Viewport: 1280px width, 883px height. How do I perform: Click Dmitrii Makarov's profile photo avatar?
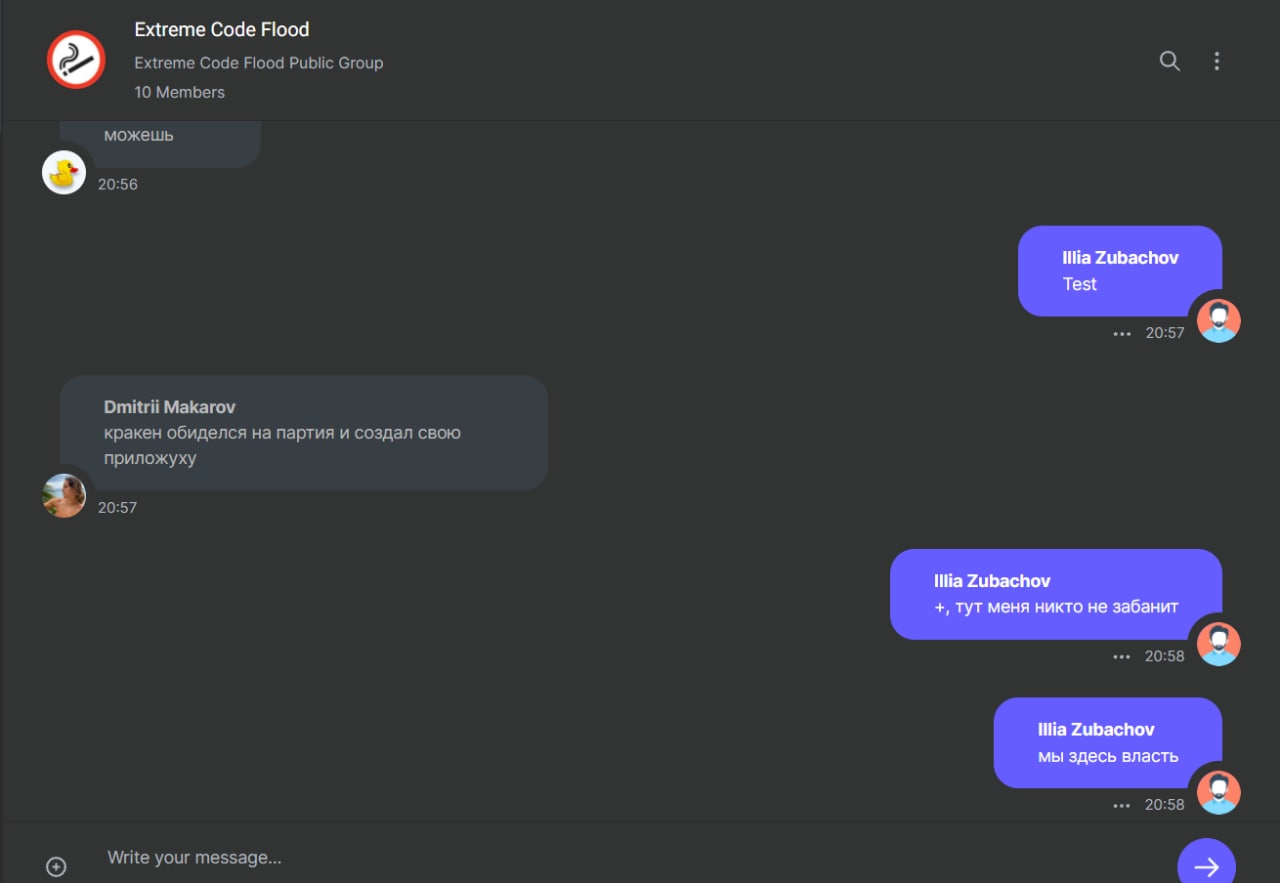tap(64, 496)
